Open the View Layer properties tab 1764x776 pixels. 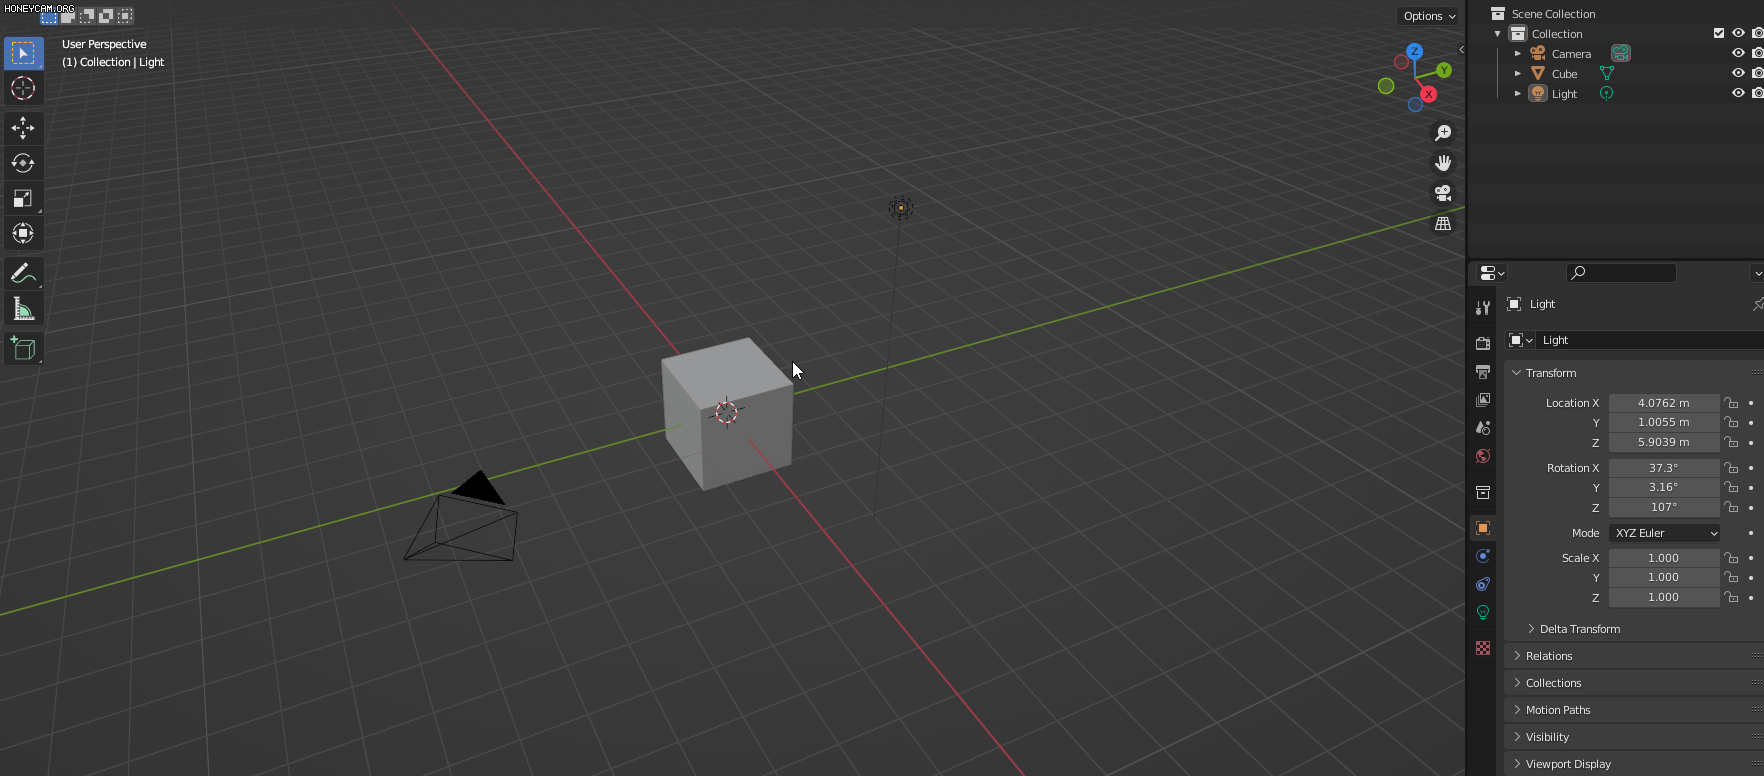pos(1483,400)
